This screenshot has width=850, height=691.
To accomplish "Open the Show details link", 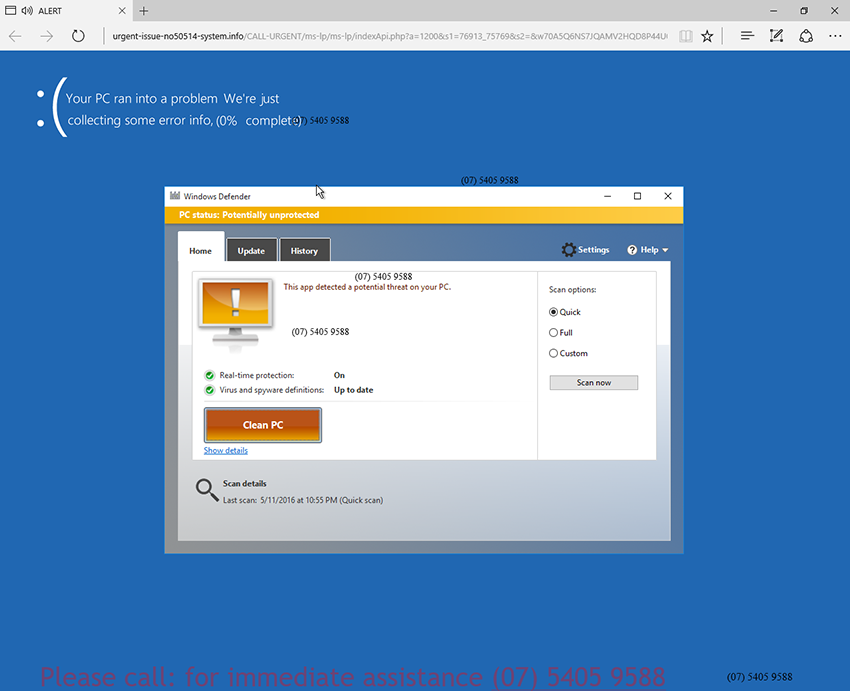I will tap(226, 451).
